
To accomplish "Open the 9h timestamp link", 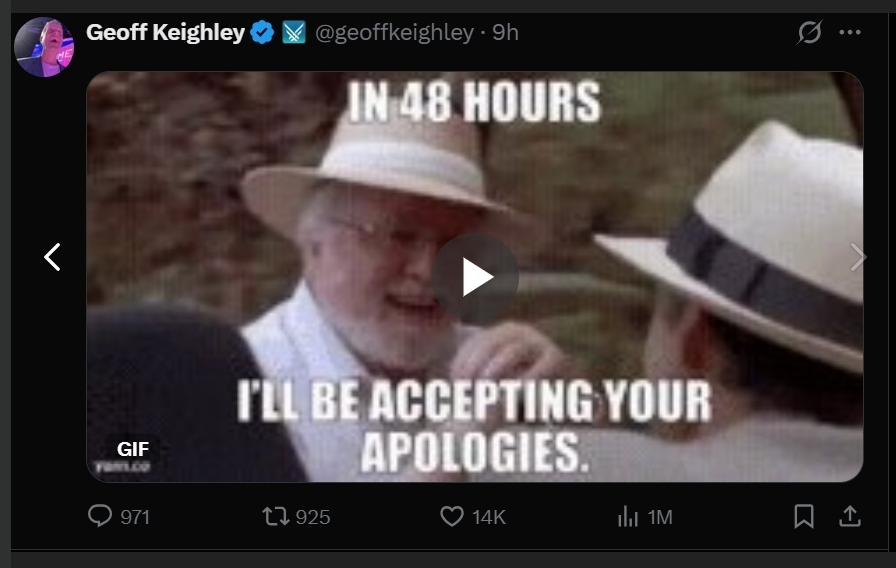I will (505, 33).
